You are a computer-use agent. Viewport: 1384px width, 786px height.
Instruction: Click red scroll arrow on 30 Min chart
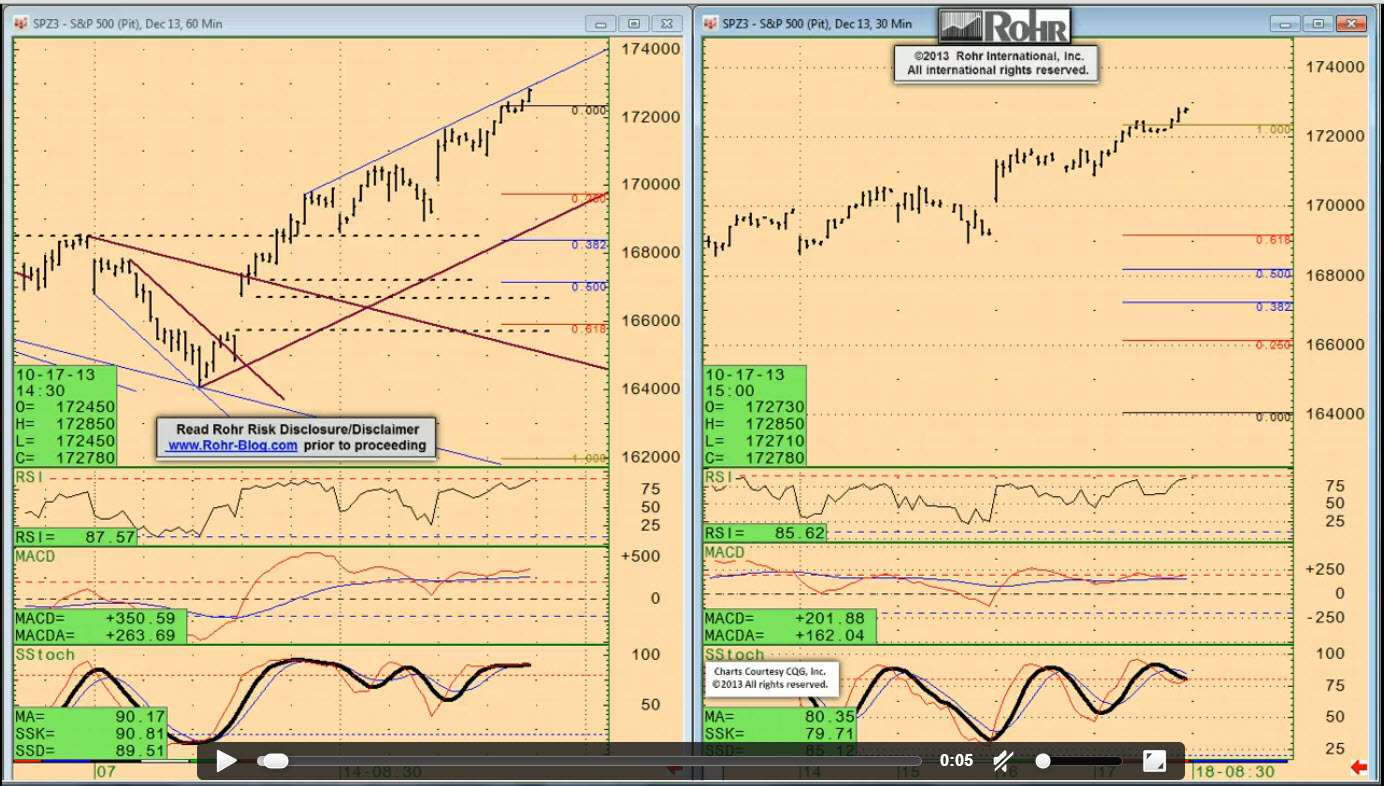(1358, 768)
